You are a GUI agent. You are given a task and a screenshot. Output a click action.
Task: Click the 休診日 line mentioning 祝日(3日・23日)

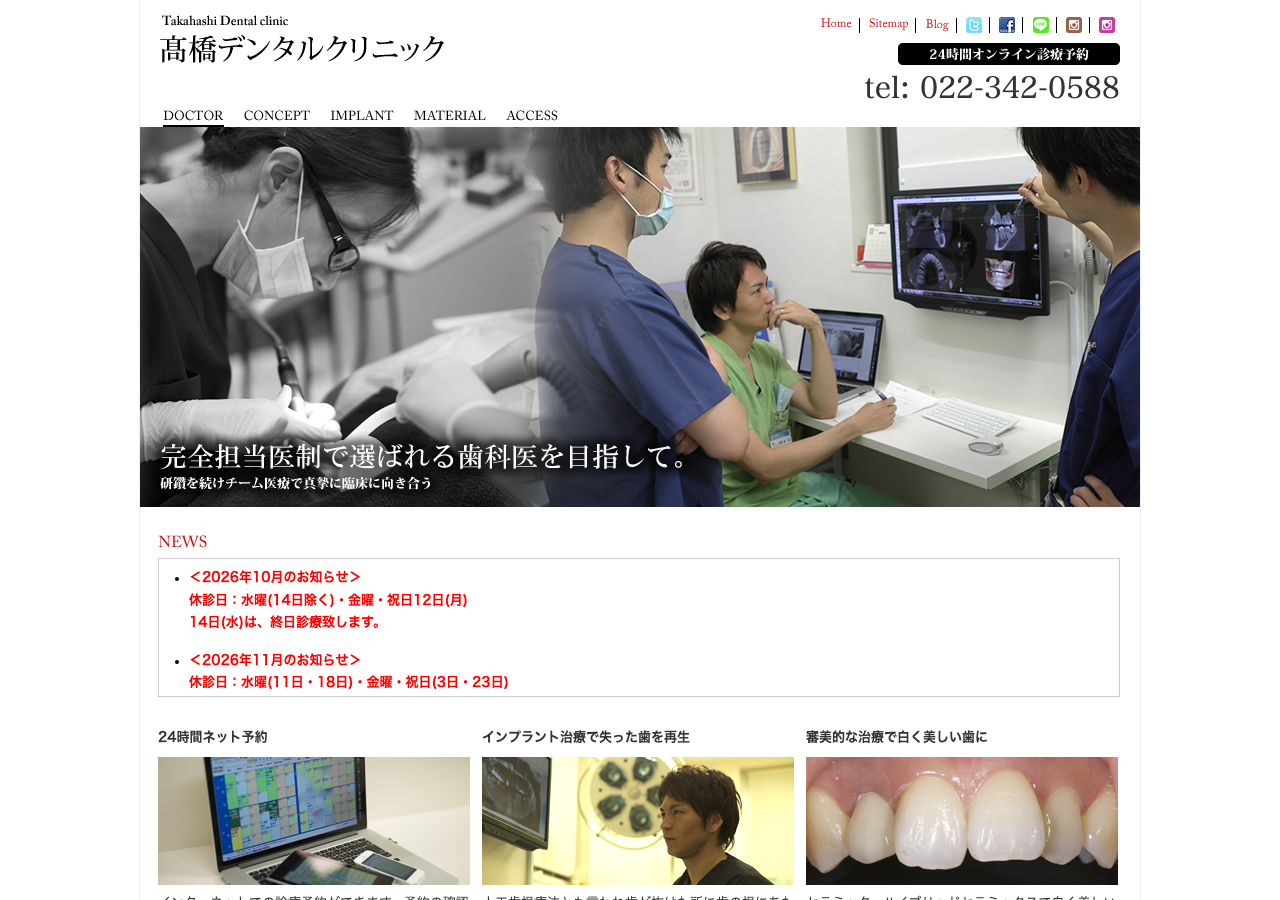349,682
